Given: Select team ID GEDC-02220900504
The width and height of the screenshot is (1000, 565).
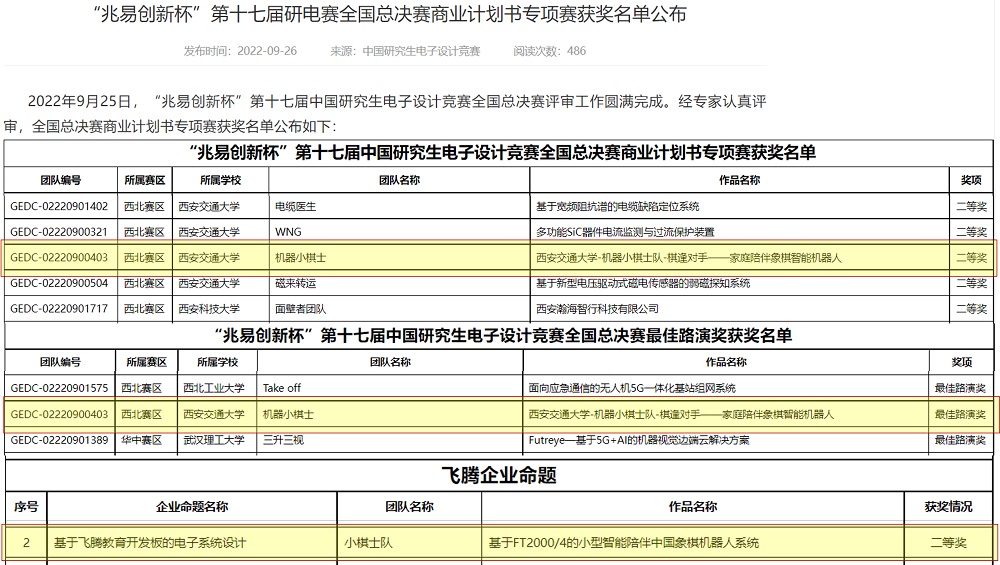Looking at the screenshot, I should coord(59,283).
